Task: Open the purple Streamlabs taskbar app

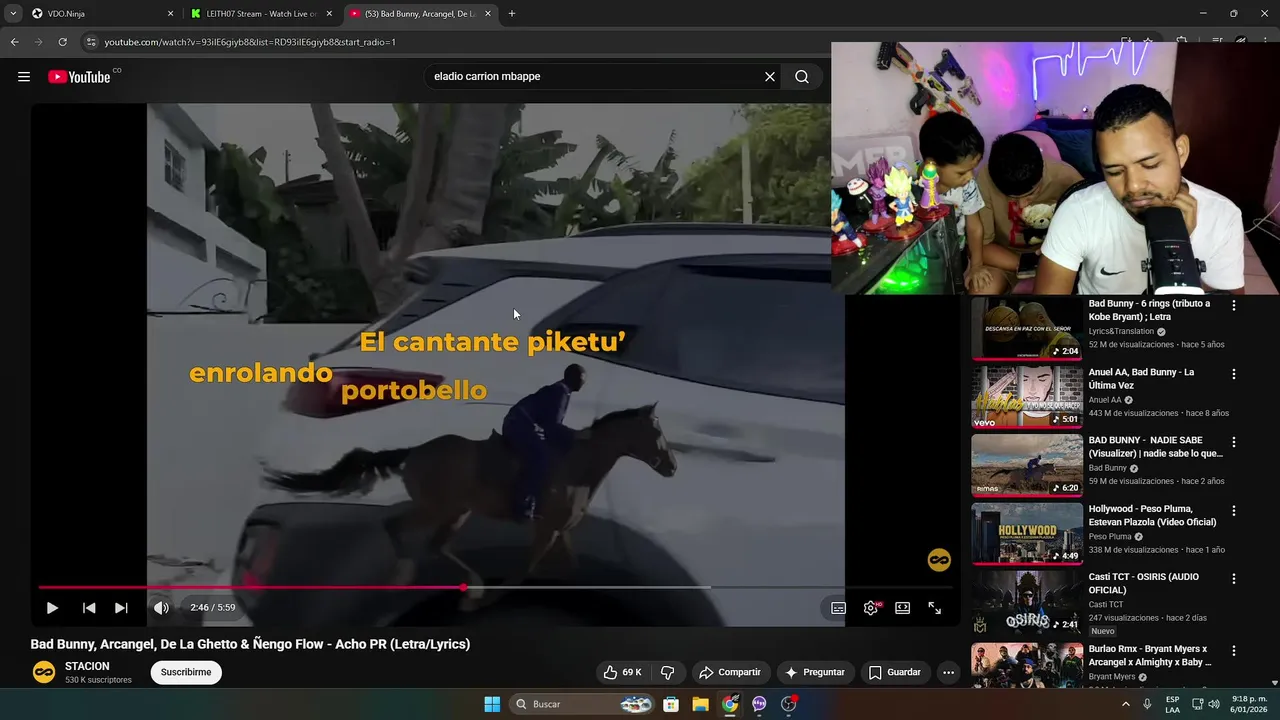Action: (x=759, y=704)
